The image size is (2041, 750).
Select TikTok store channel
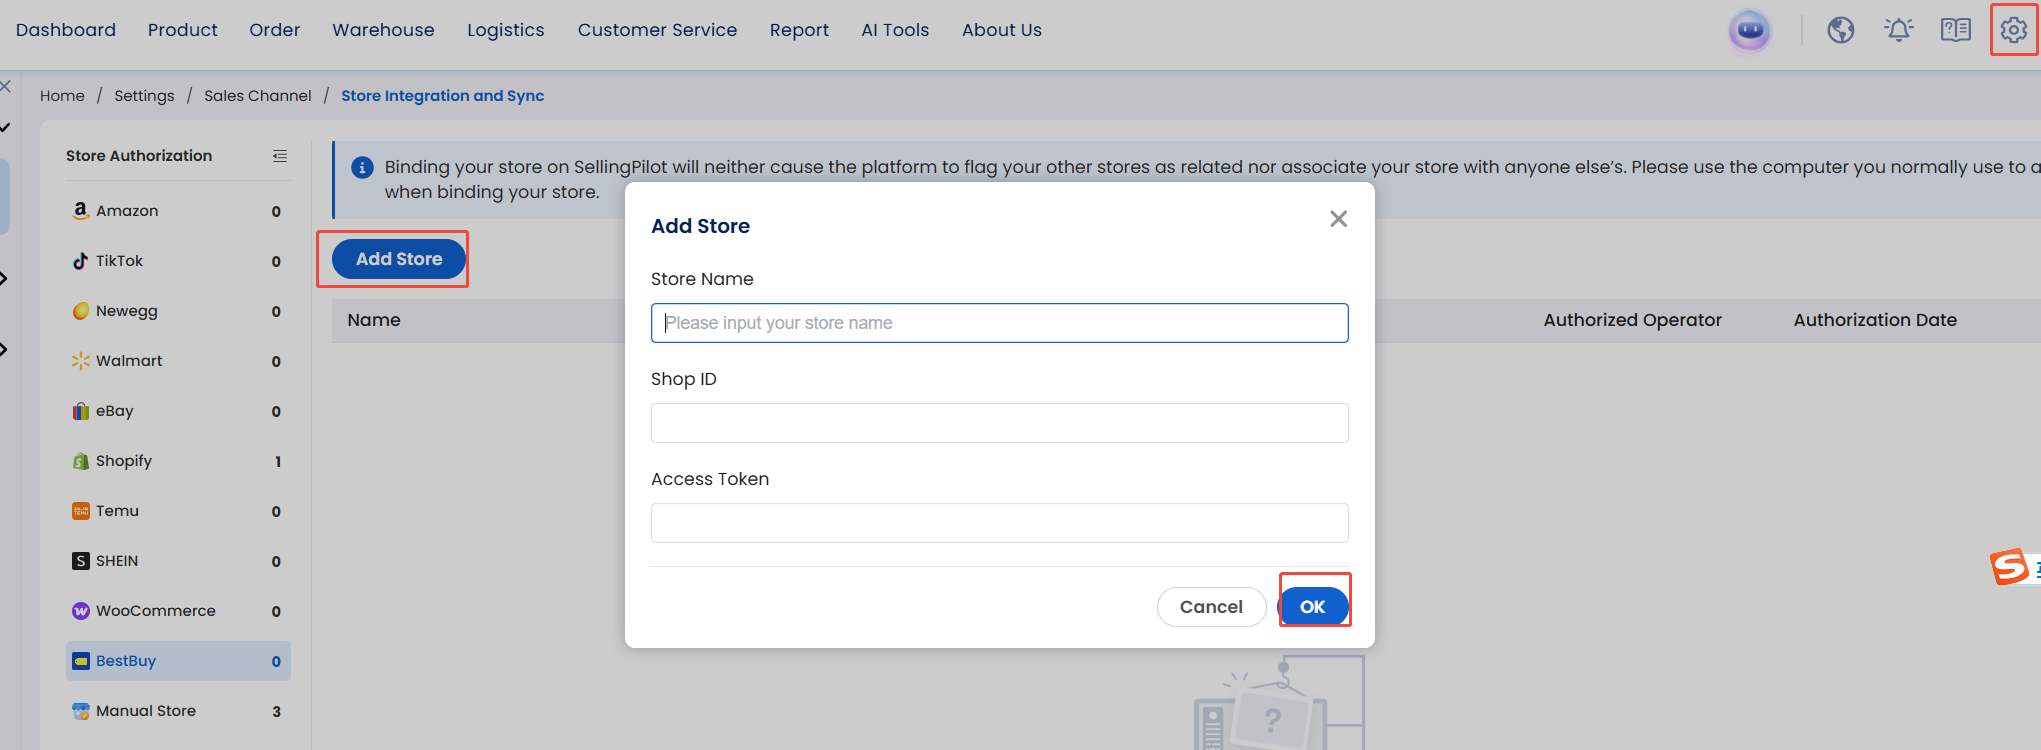119,261
